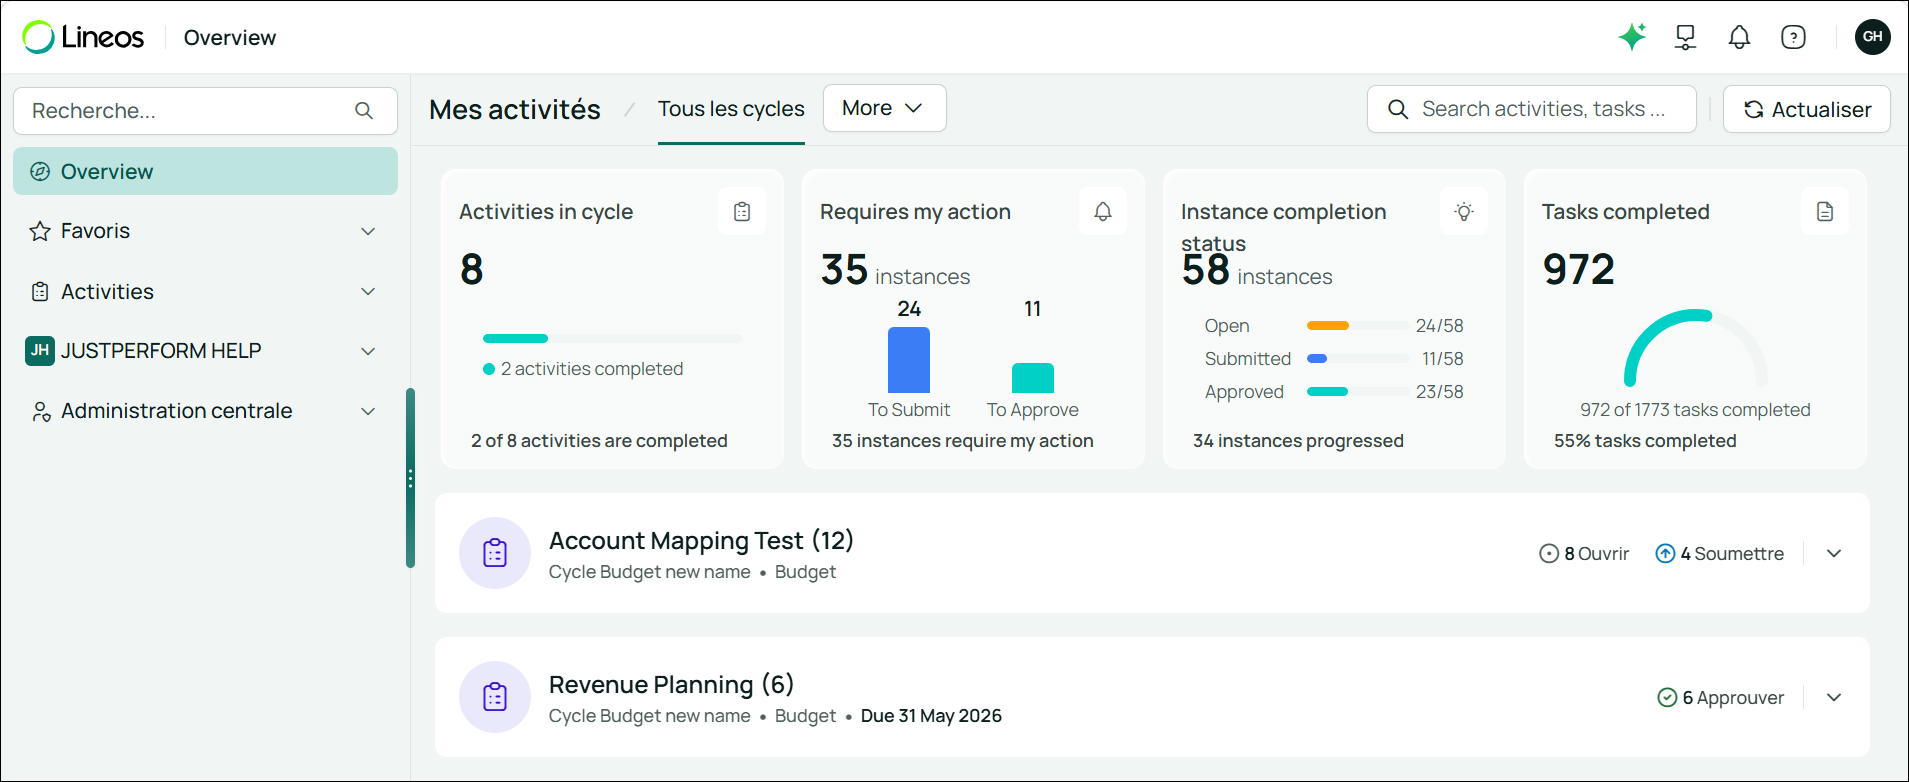Open the GH user avatar menu
This screenshot has width=1909, height=782.
click(x=1872, y=37)
